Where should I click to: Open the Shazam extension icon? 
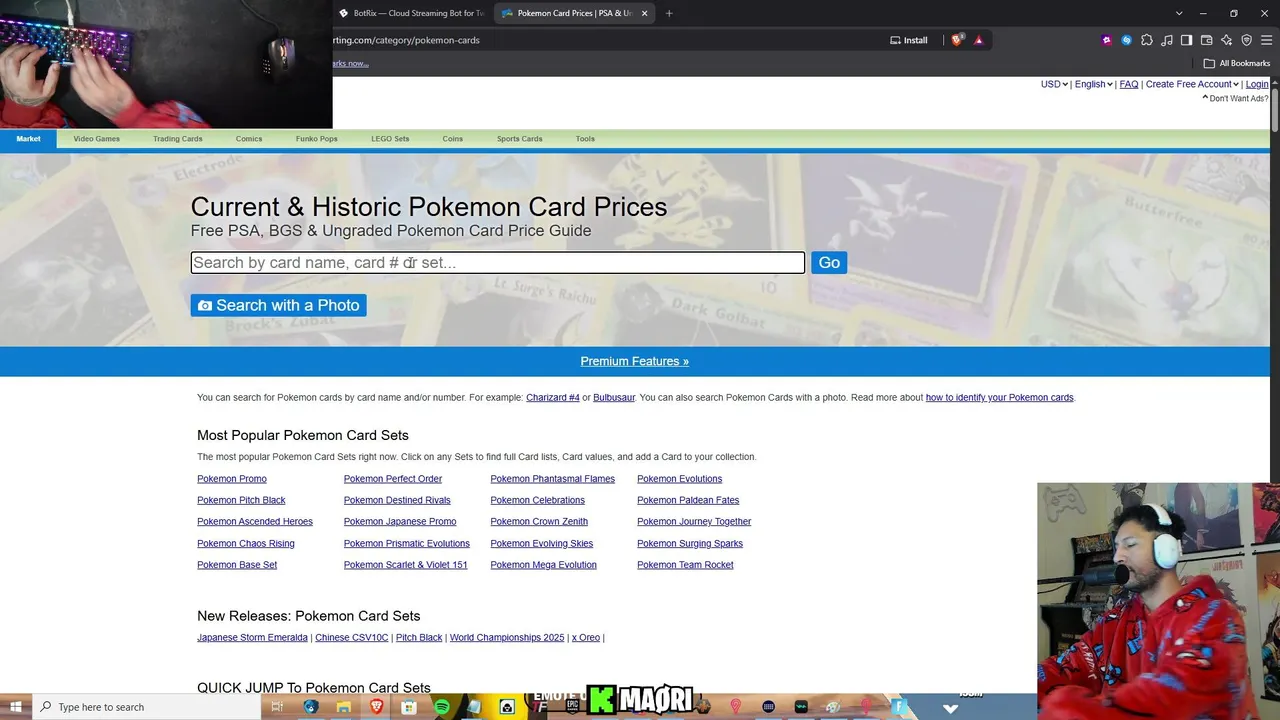(x=1127, y=40)
